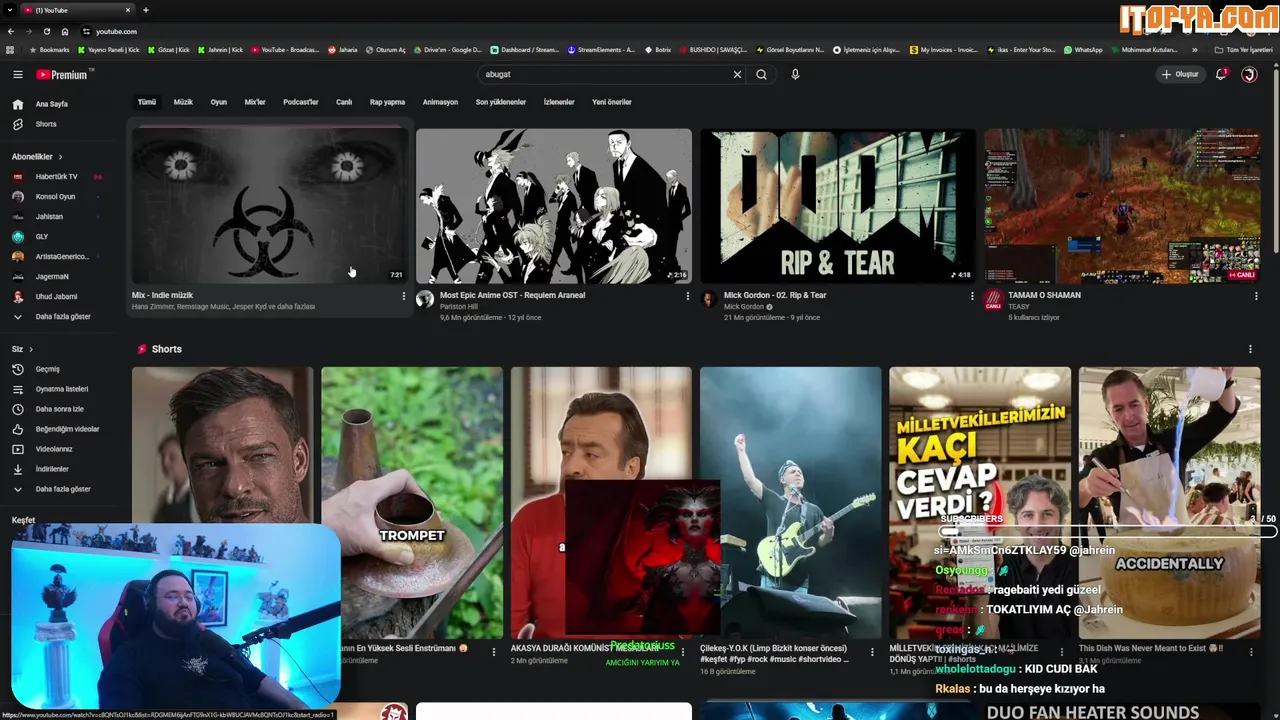This screenshot has height=720, width=1280.
Task: Open the Çilekeş Y.O.K guitar short
Action: tap(790, 502)
